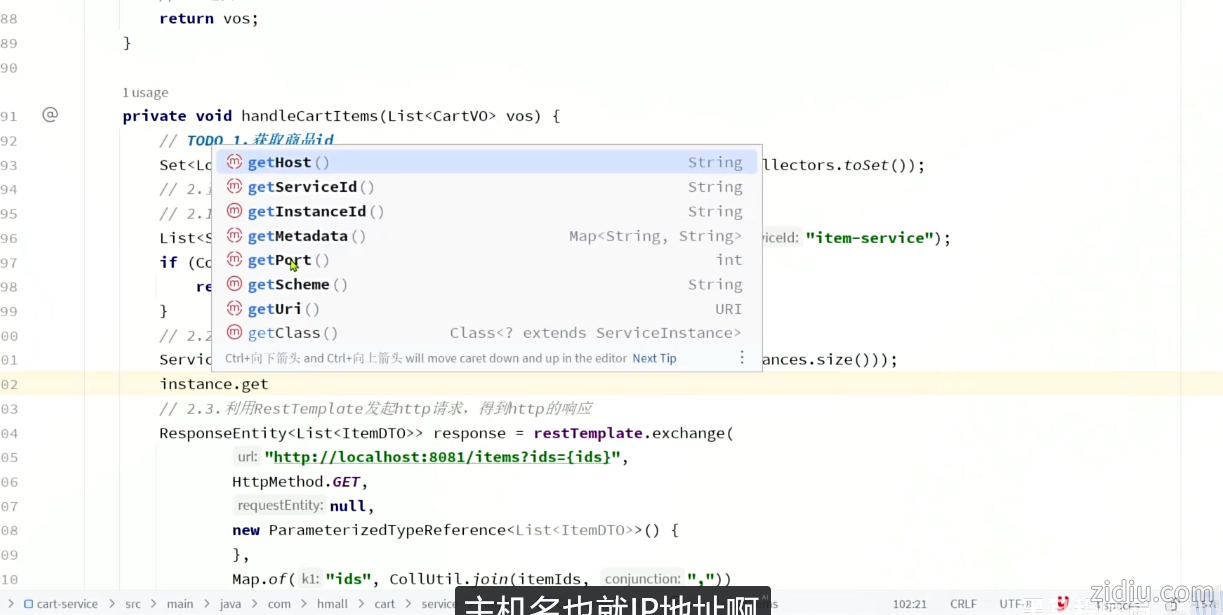Open the CRLF line separator selector
The height and width of the screenshot is (615, 1223).
pos(963,604)
